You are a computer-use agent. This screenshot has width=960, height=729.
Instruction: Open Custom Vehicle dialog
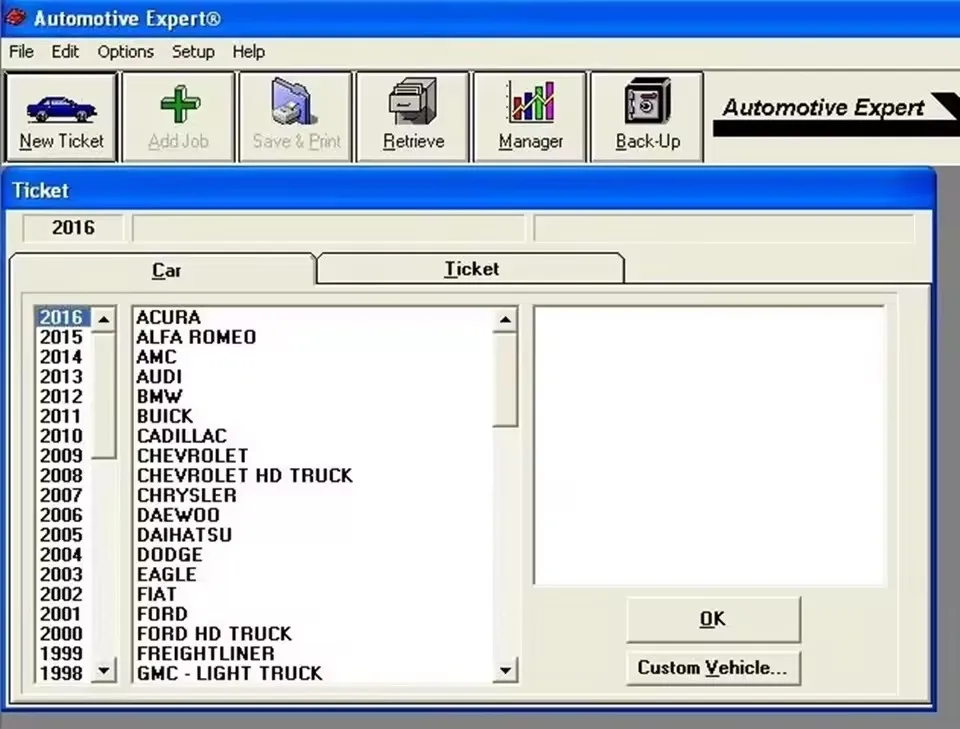(712, 667)
